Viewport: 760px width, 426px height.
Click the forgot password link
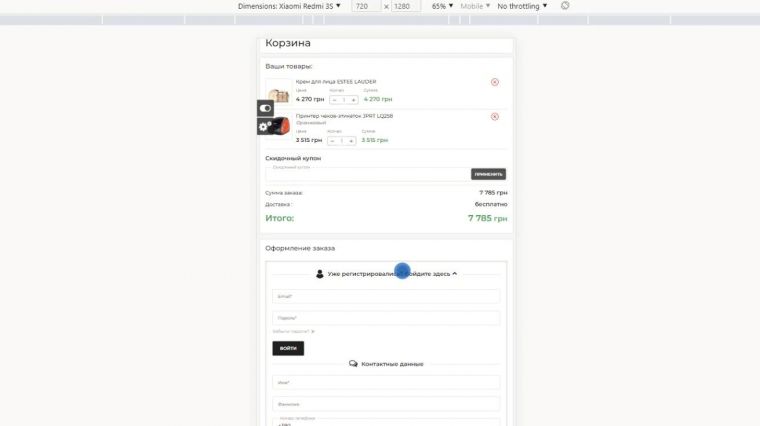pos(292,331)
